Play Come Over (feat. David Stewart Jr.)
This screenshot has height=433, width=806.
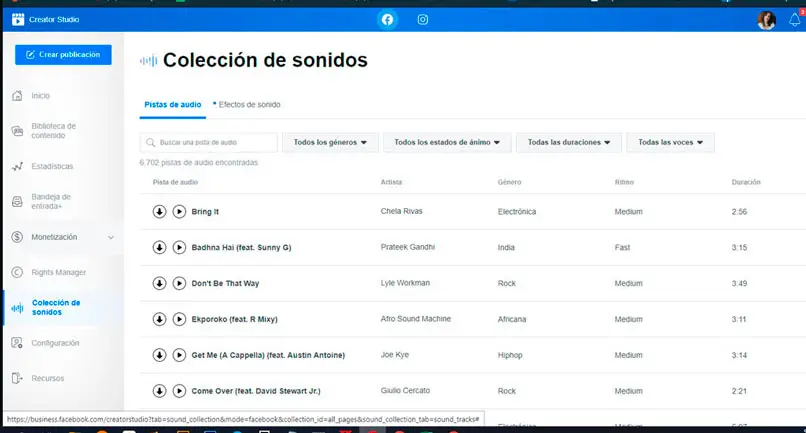click(179, 391)
